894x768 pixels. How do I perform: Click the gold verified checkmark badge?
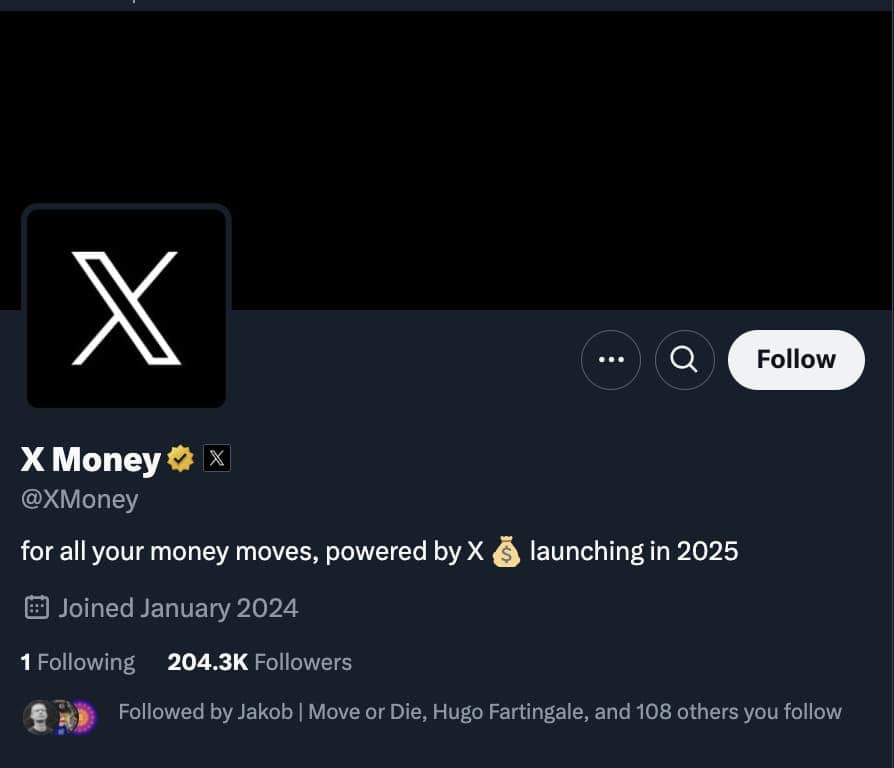(181, 459)
